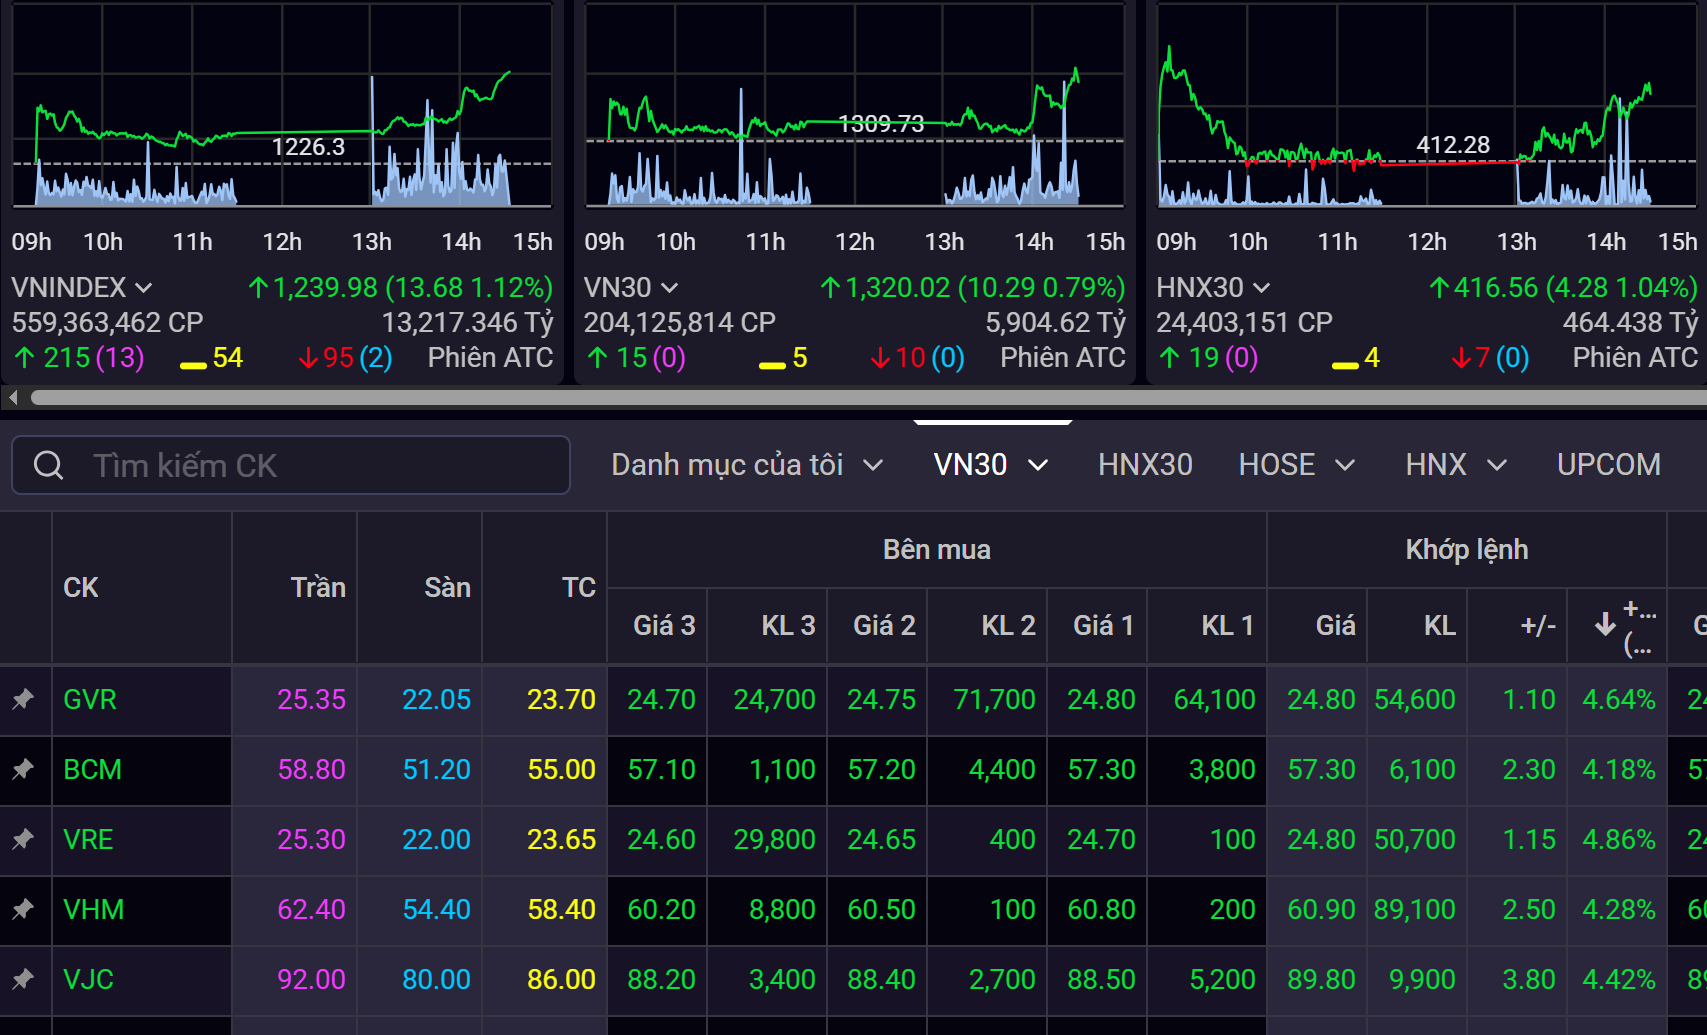Image resolution: width=1707 pixels, height=1035 pixels.
Task: Click VNINDEX volume 559,363,462 CP
Action: [x=107, y=322]
